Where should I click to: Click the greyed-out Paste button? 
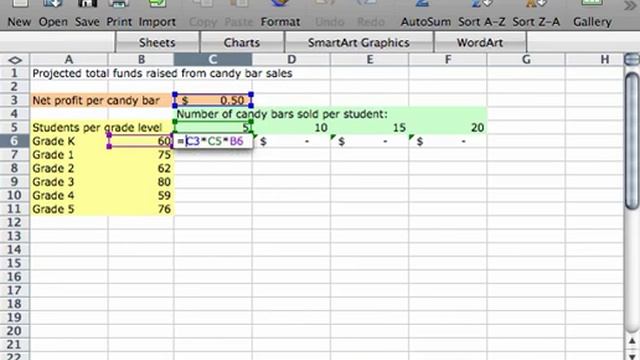click(239, 15)
